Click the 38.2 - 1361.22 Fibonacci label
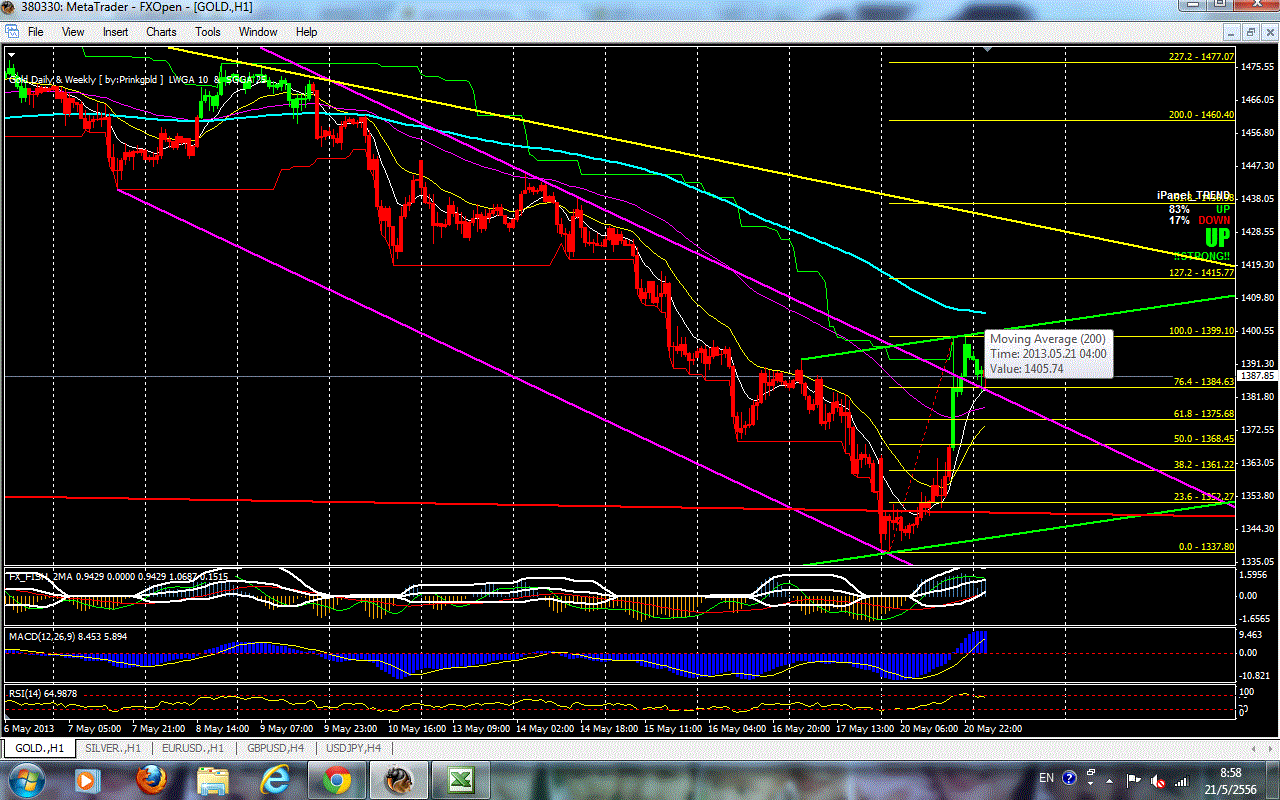Image resolution: width=1280 pixels, height=800 pixels. coord(1204,464)
